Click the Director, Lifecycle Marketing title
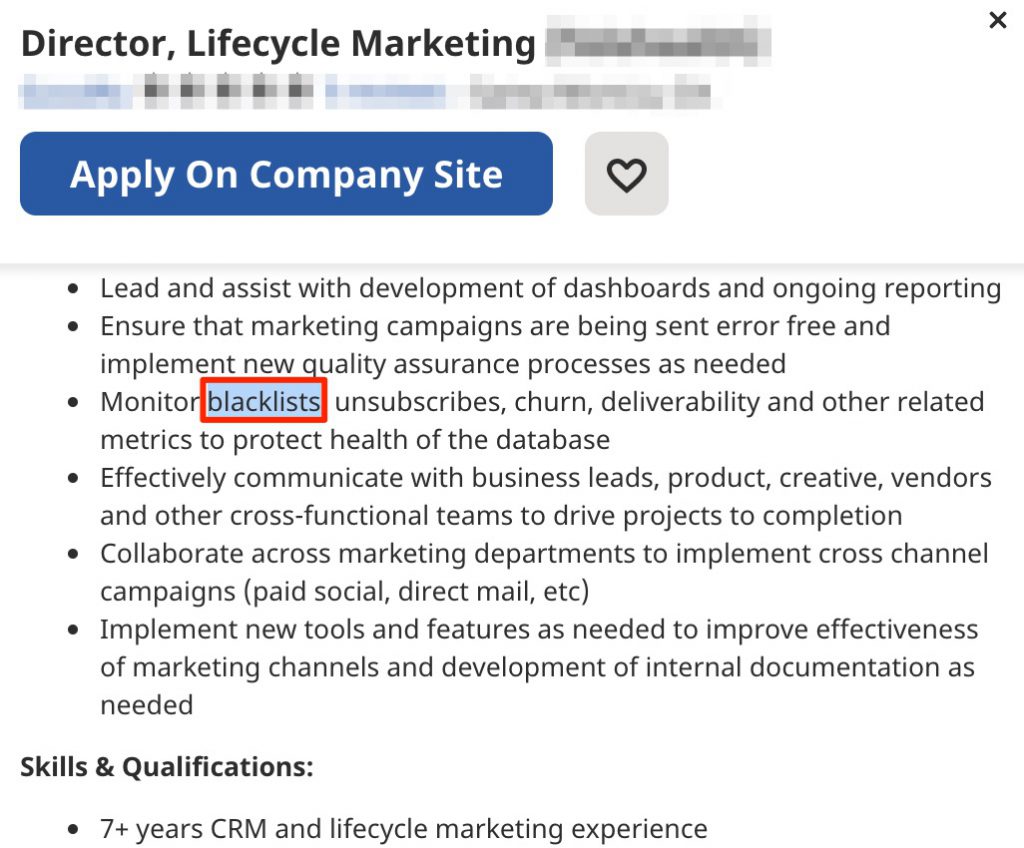 tap(278, 44)
